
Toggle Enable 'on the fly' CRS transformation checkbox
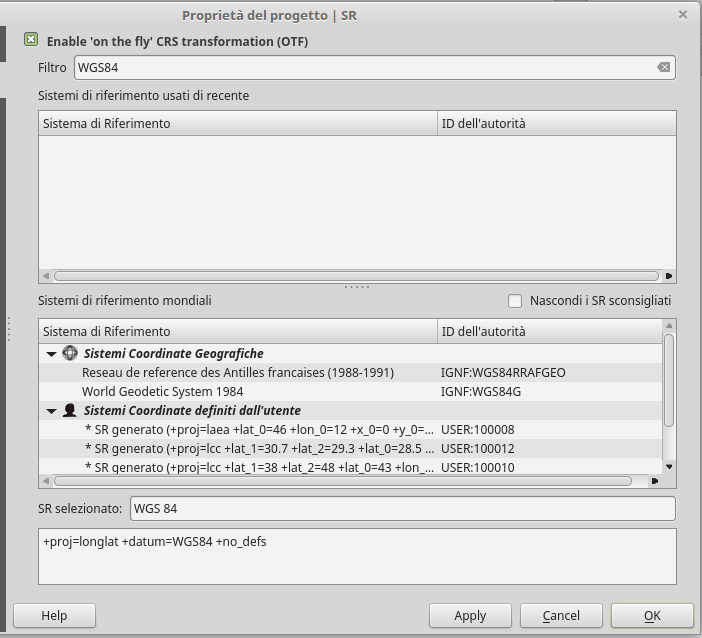pyautogui.click(x=31, y=39)
